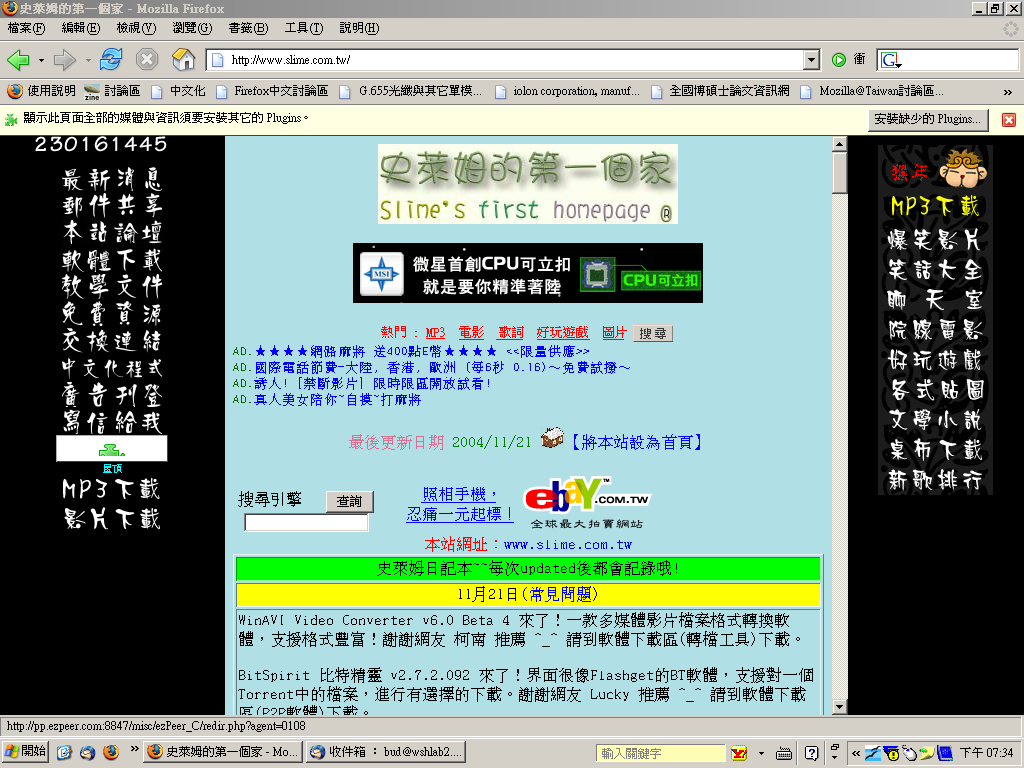The width and height of the screenshot is (1024, 768).
Task: Click the 聊天室 right sidebar link
Action: point(935,300)
